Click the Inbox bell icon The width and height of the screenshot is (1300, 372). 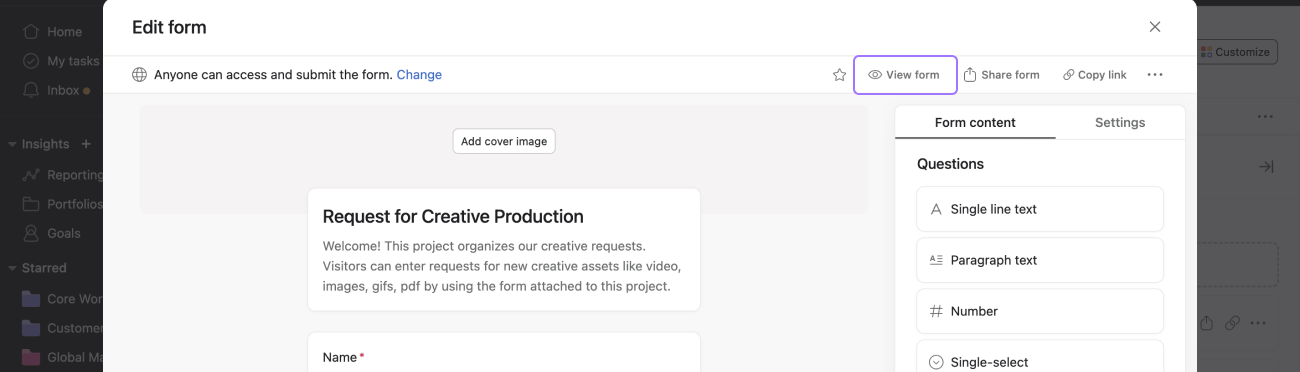click(31, 90)
